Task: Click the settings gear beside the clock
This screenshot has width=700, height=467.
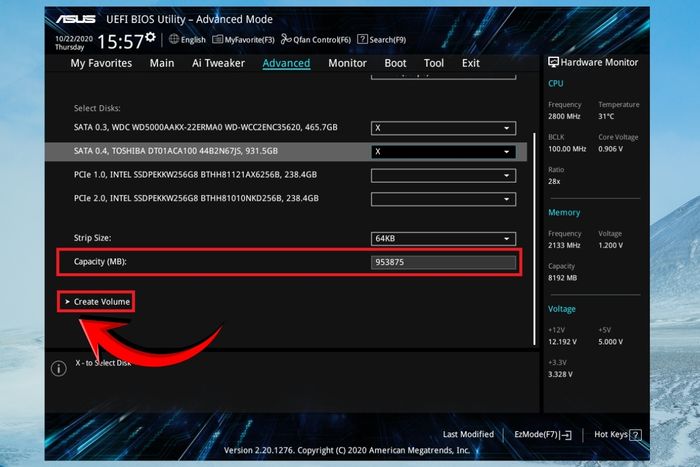Action: coord(150,37)
